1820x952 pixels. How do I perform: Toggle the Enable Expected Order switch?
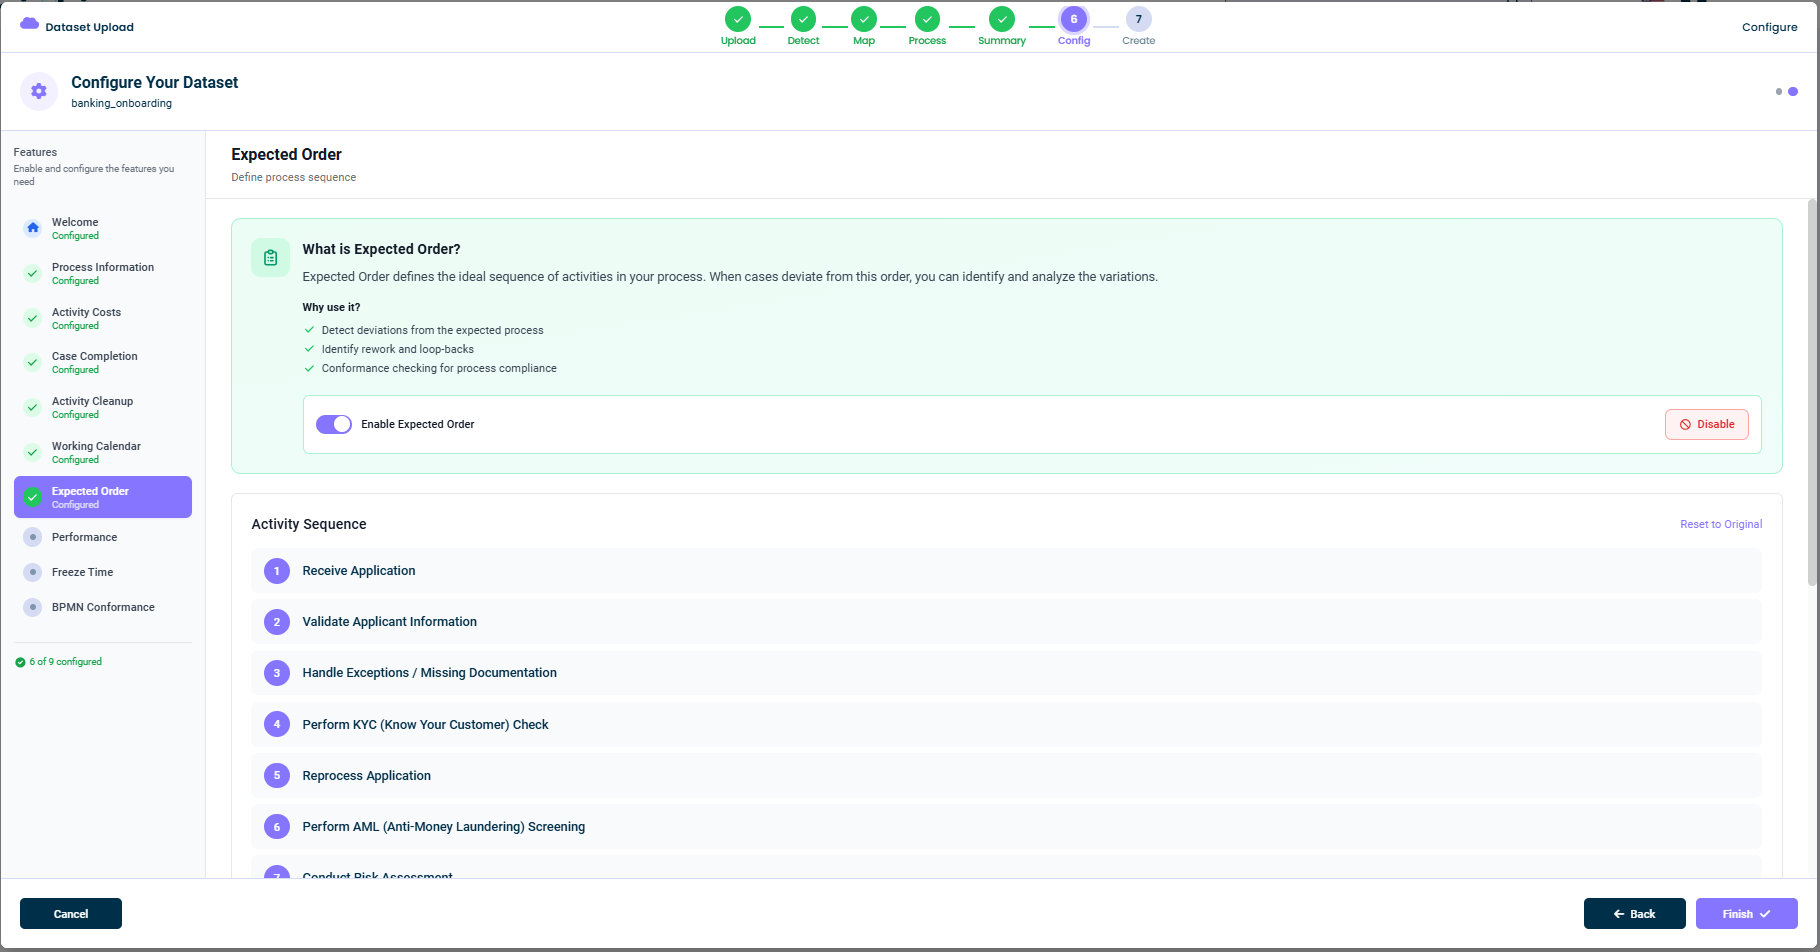[334, 424]
